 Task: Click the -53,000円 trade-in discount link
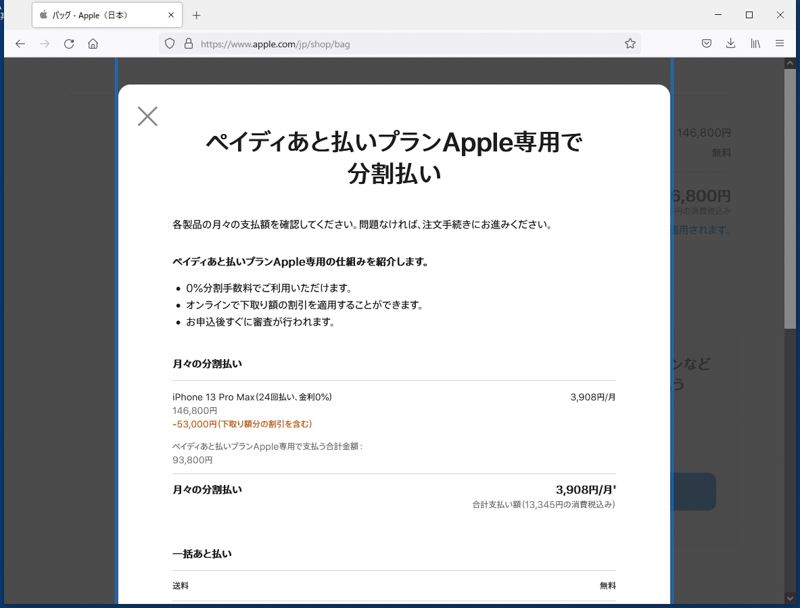(240, 423)
